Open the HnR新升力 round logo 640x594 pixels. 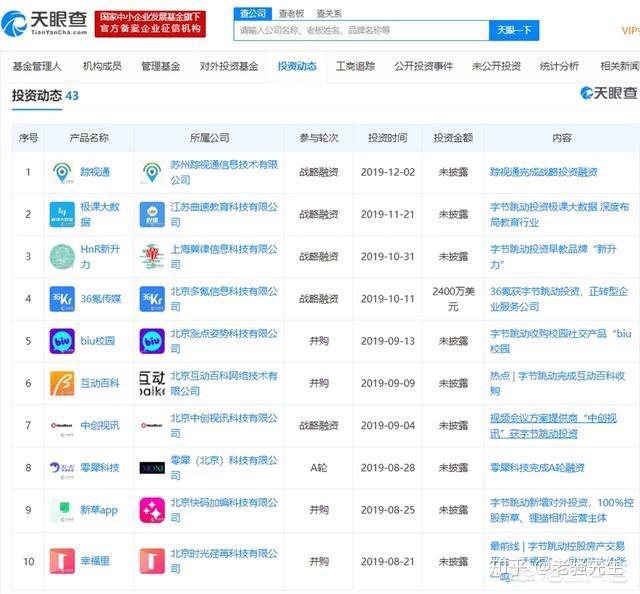coord(62,257)
